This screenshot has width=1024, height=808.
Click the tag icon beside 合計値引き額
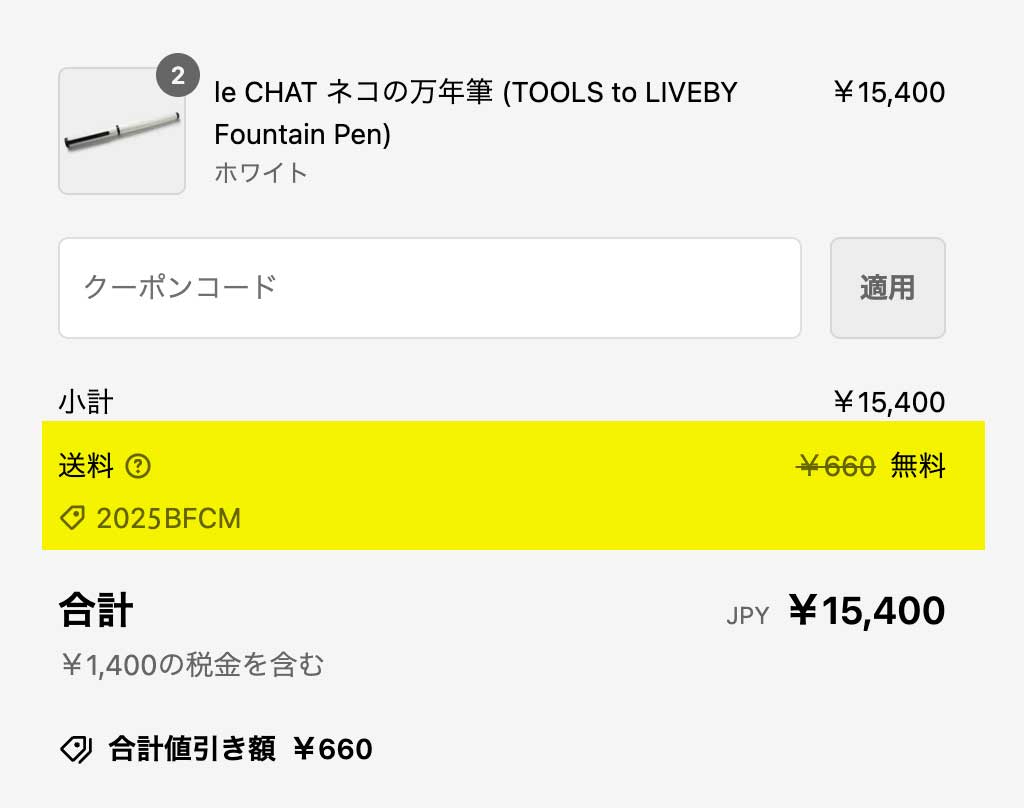point(76,749)
